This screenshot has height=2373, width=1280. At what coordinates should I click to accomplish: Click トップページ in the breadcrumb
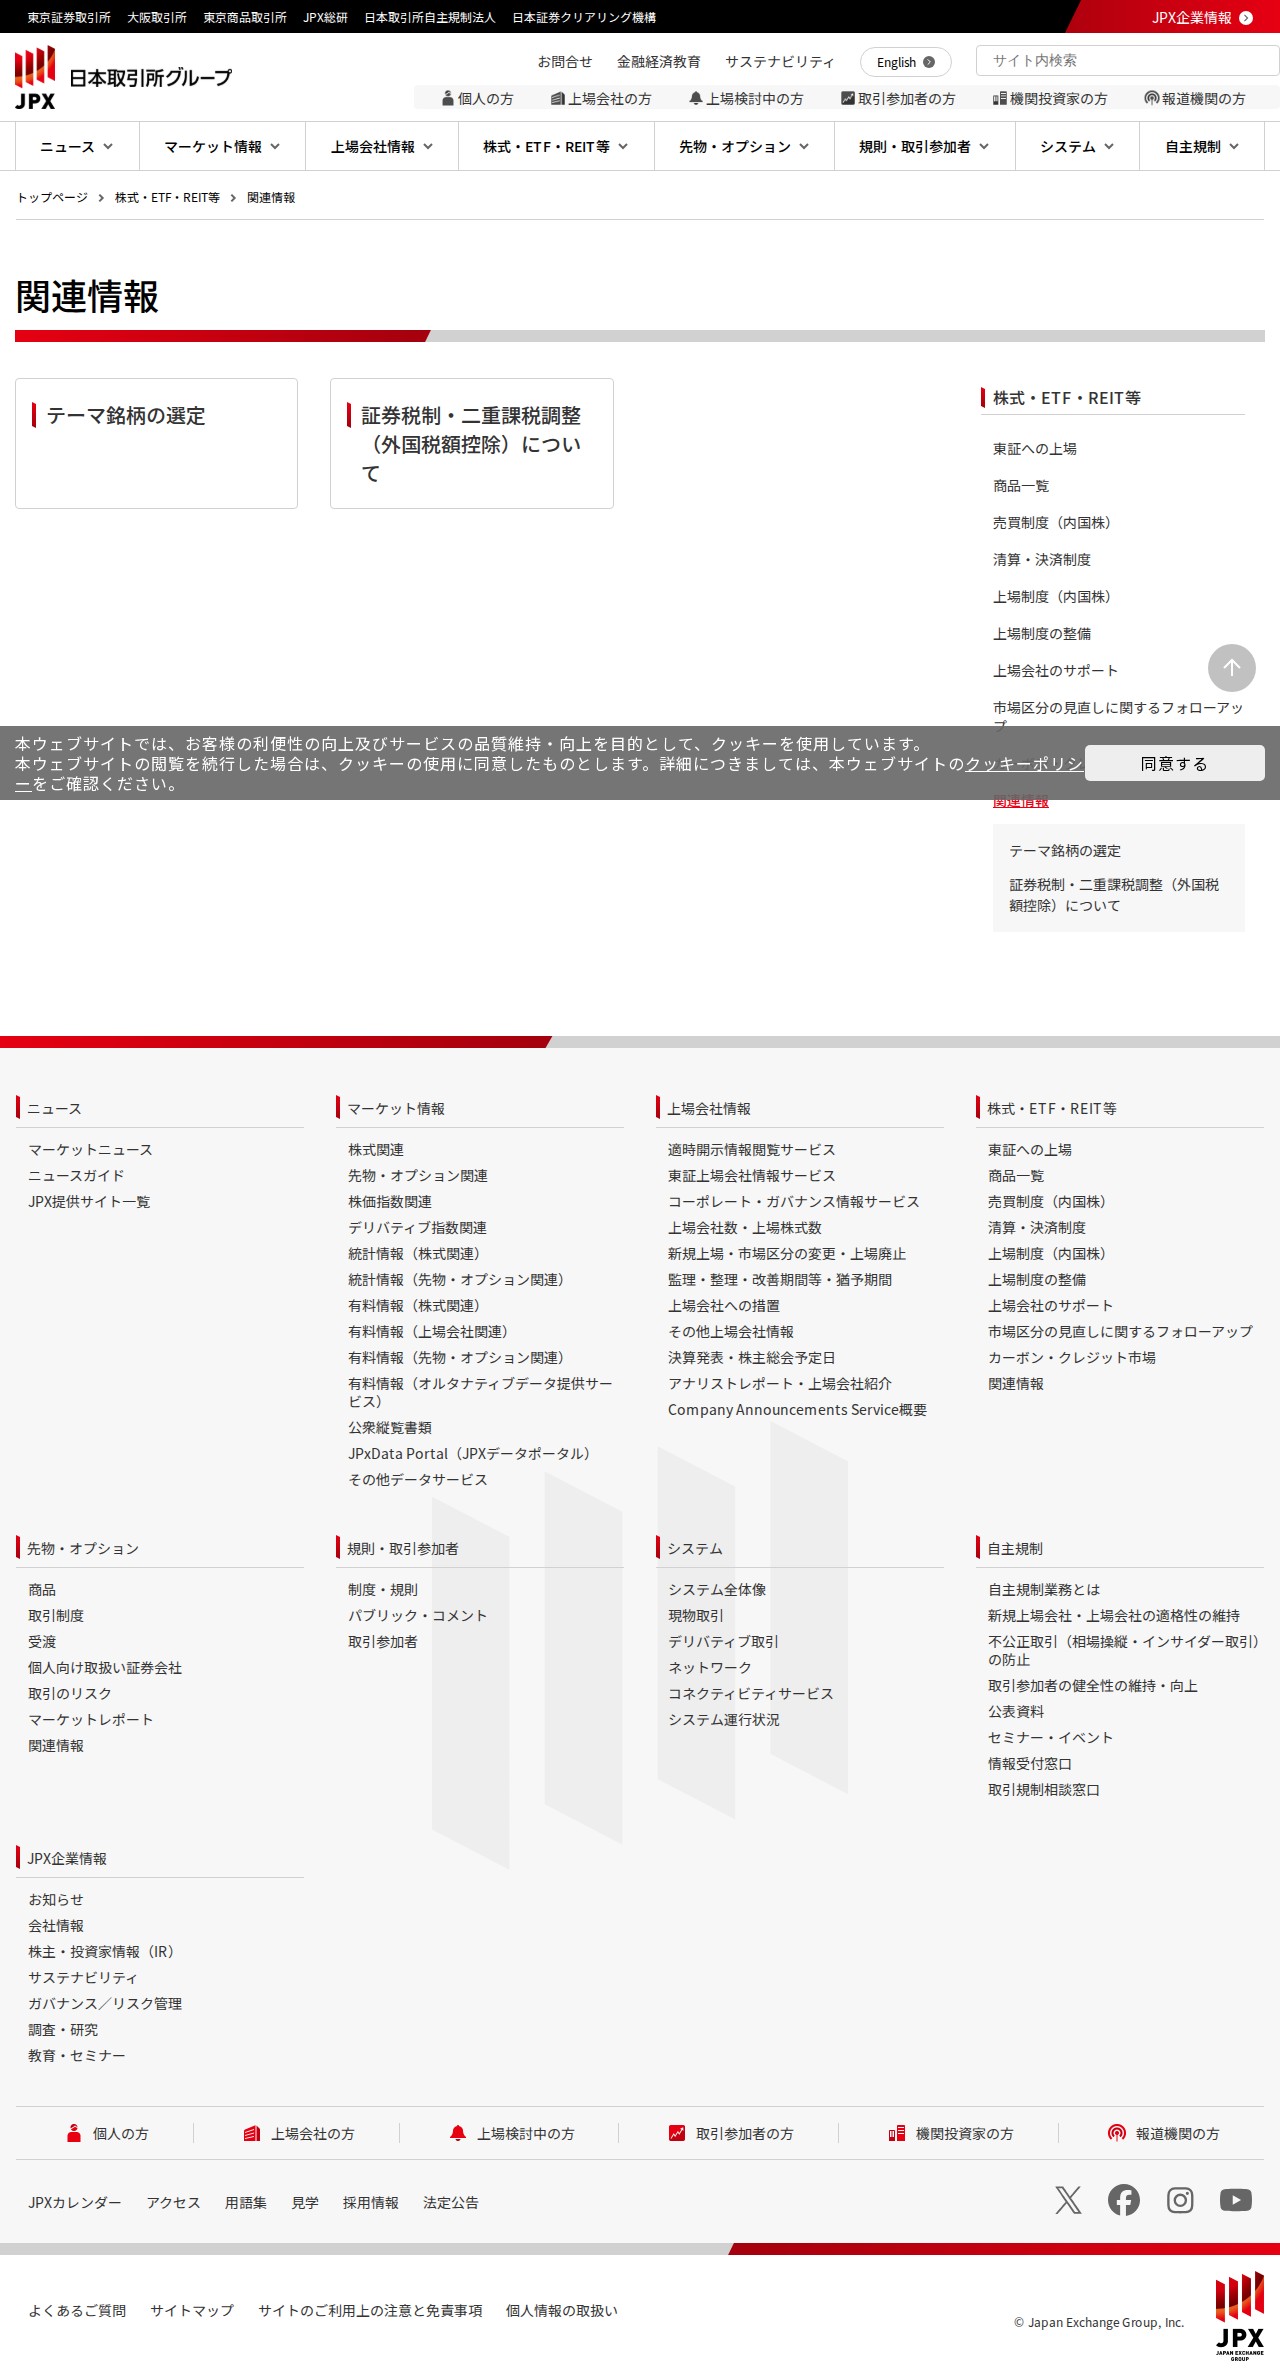(x=52, y=198)
